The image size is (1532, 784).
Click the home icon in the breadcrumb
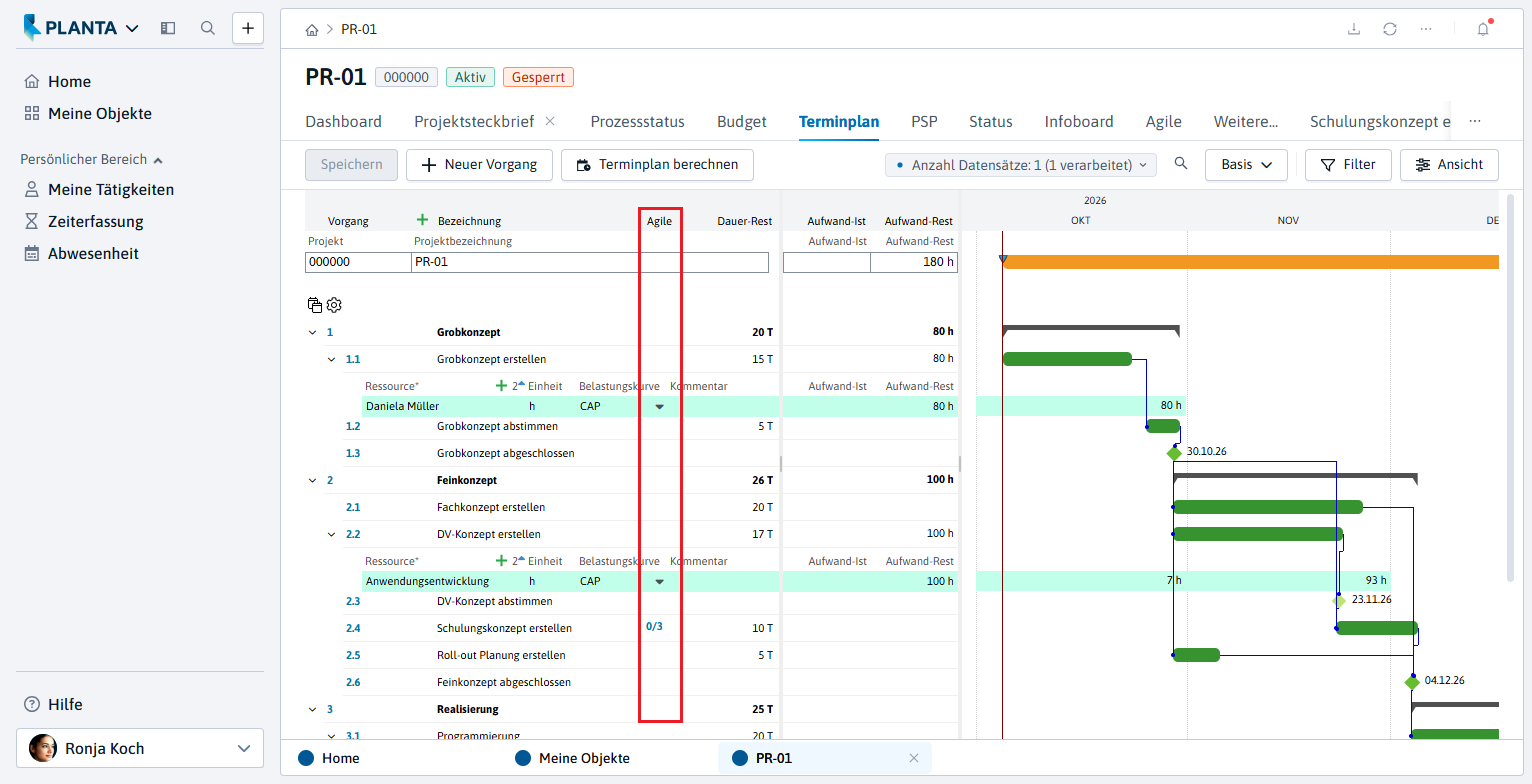(x=312, y=30)
